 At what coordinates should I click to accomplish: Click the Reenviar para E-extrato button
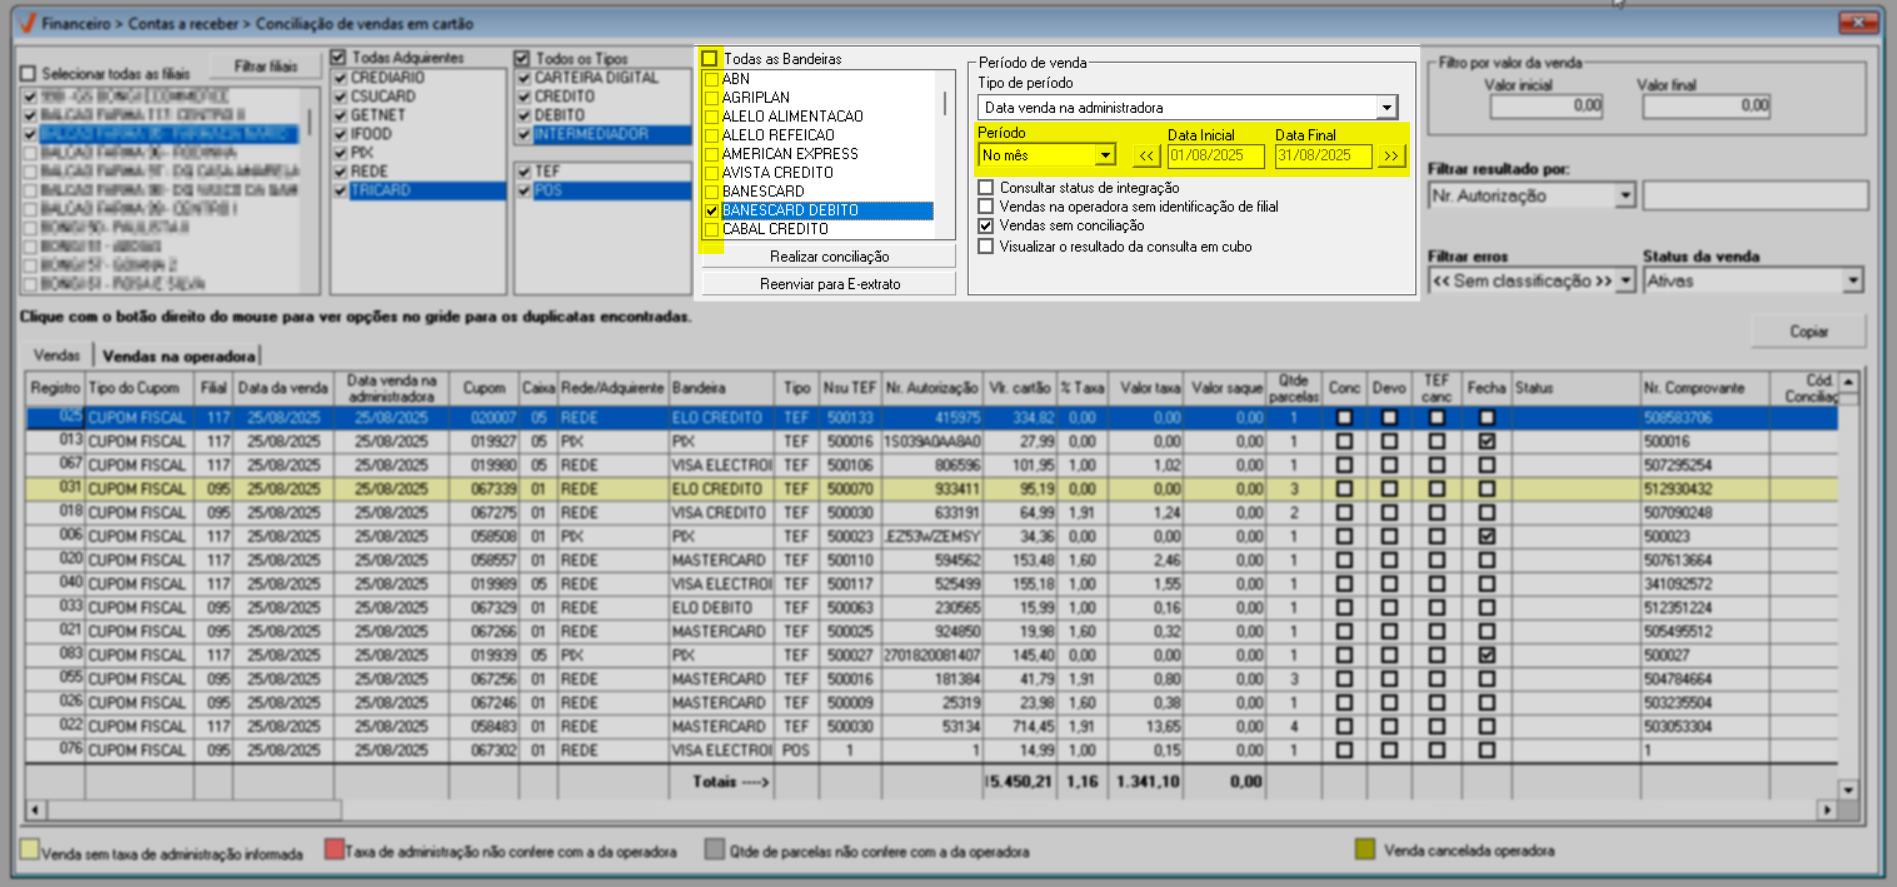click(x=828, y=284)
